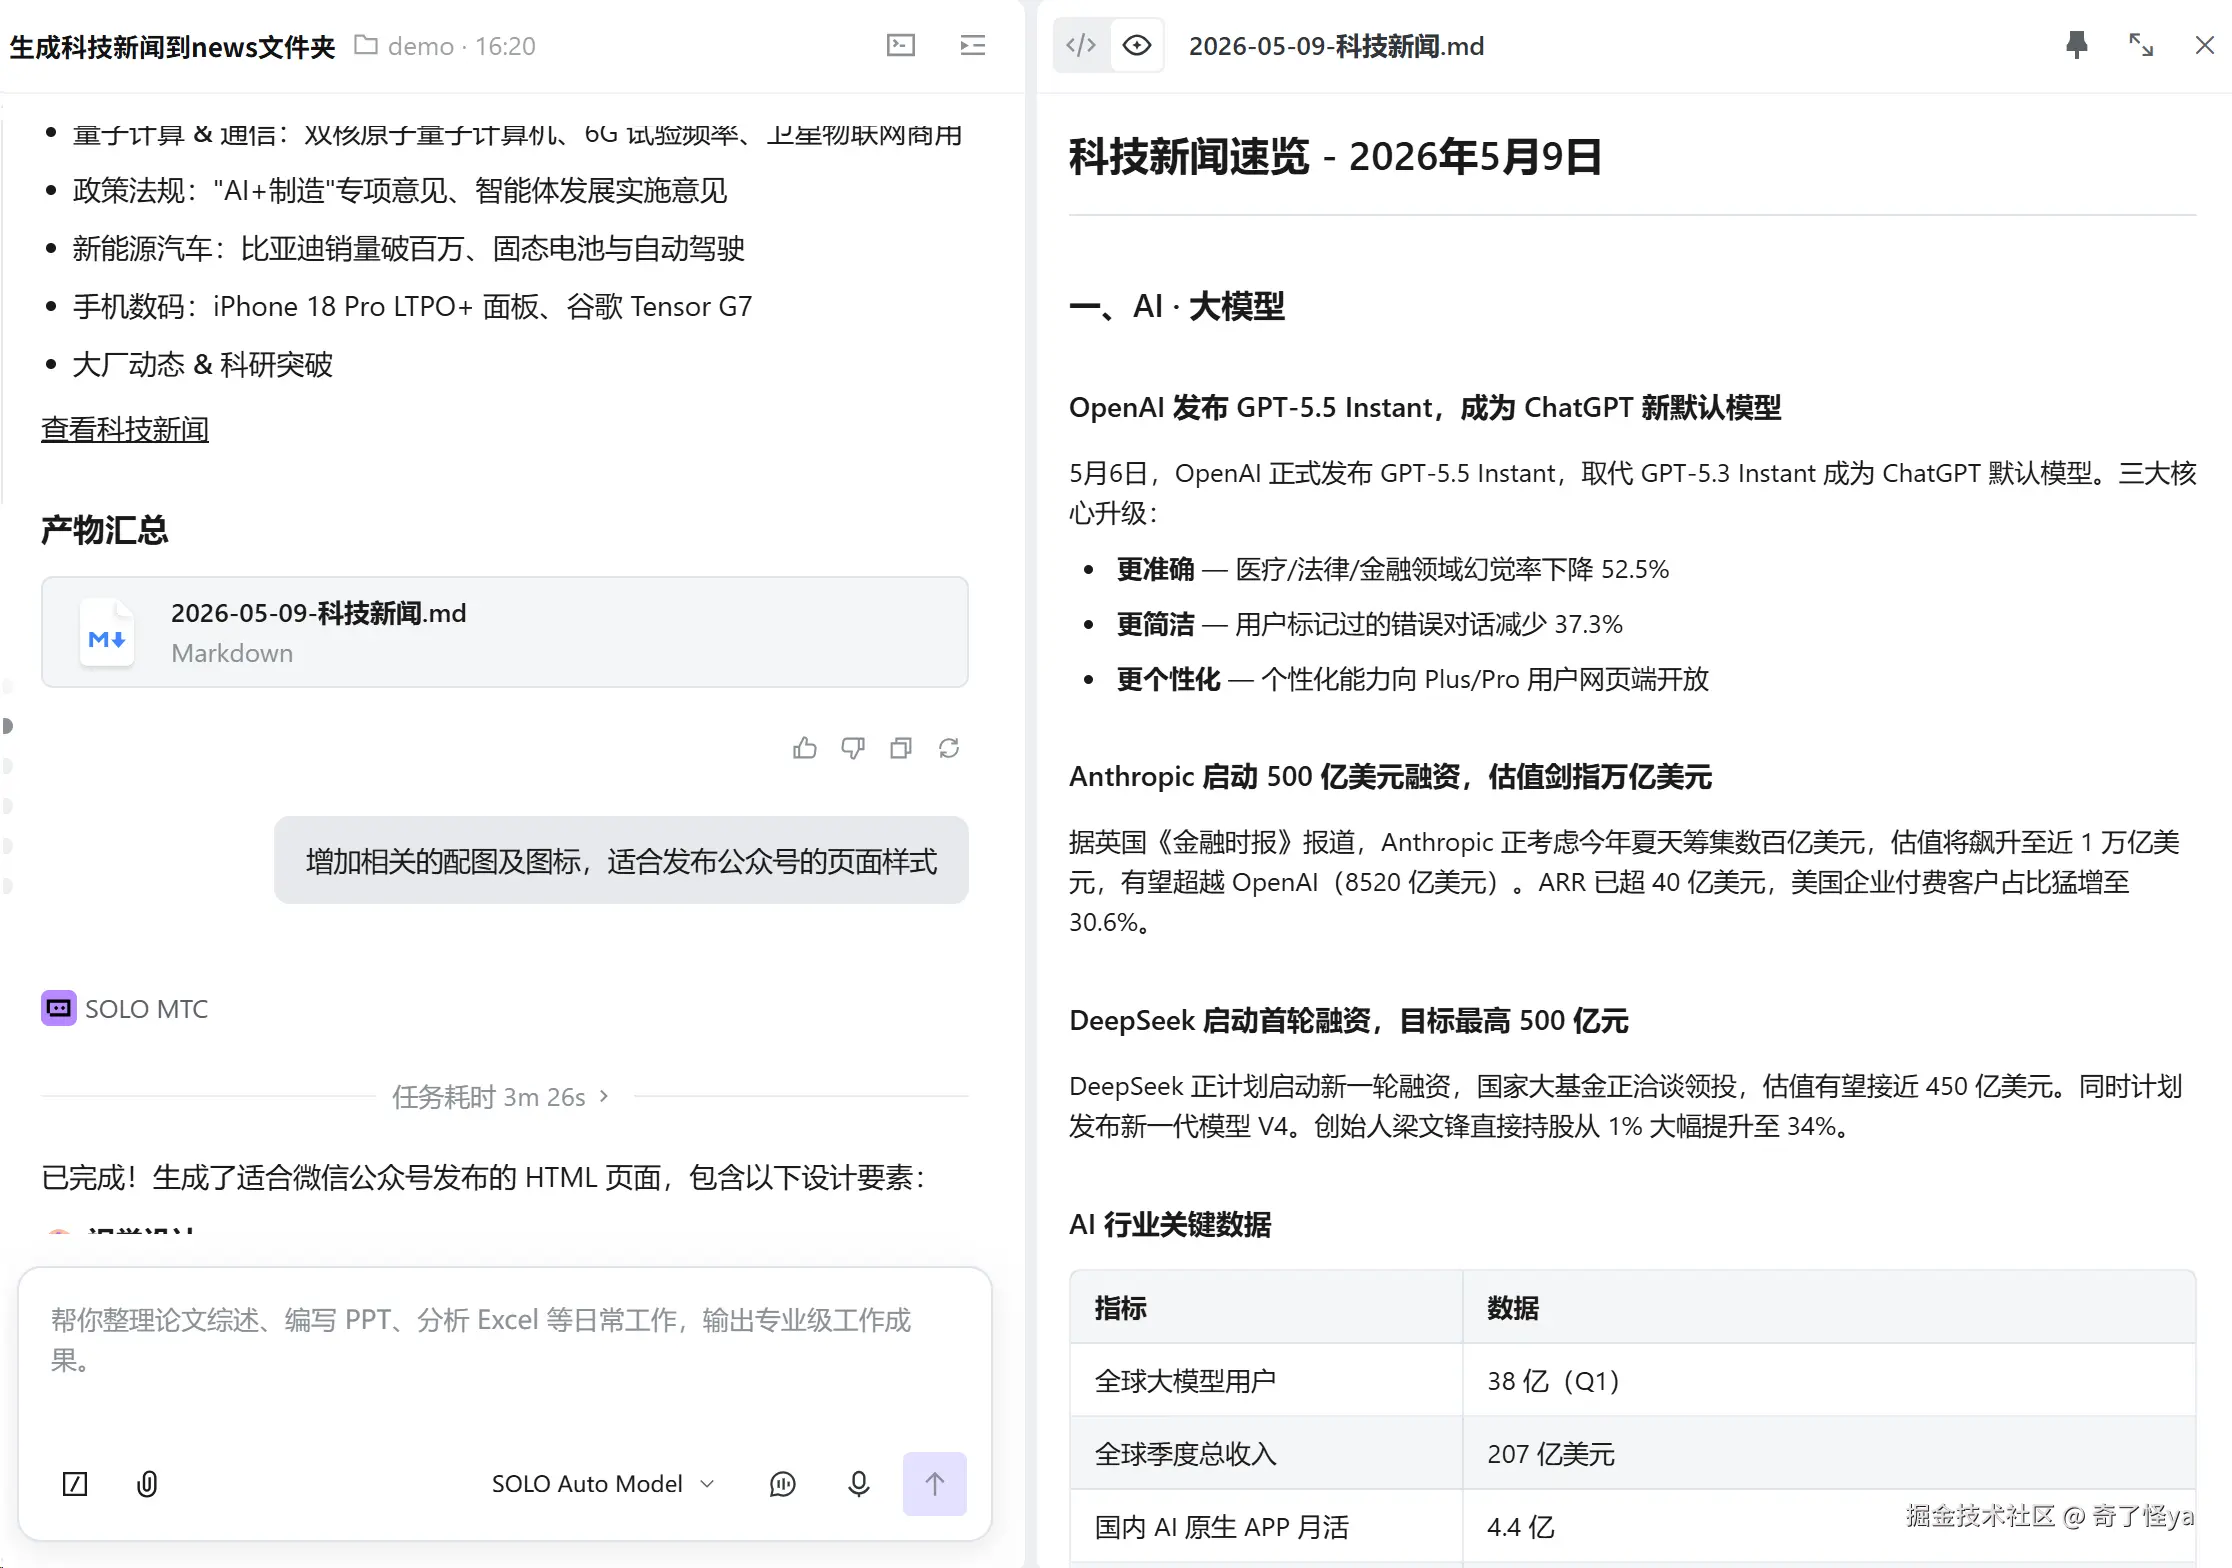The image size is (2232, 1568).
Task: Open the 2026-05-09-科技新闻.md file card
Action: click(x=505, y=632)
